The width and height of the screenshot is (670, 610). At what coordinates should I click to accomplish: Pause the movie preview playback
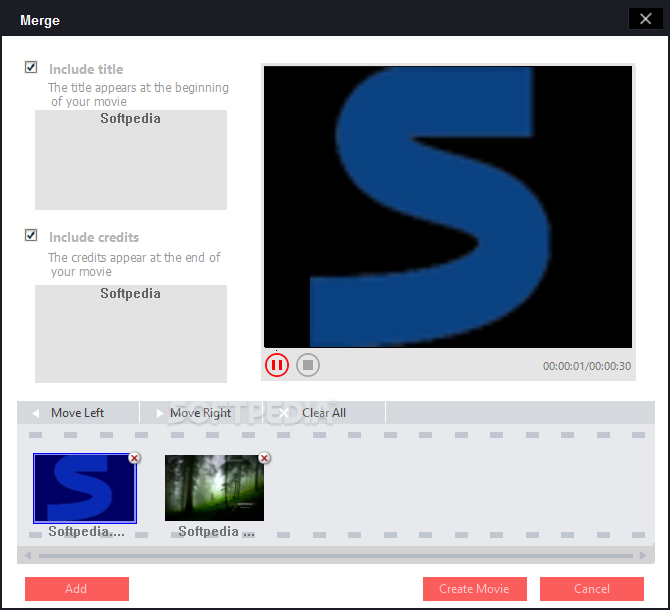pyautogui.click(x=277, y=365)
